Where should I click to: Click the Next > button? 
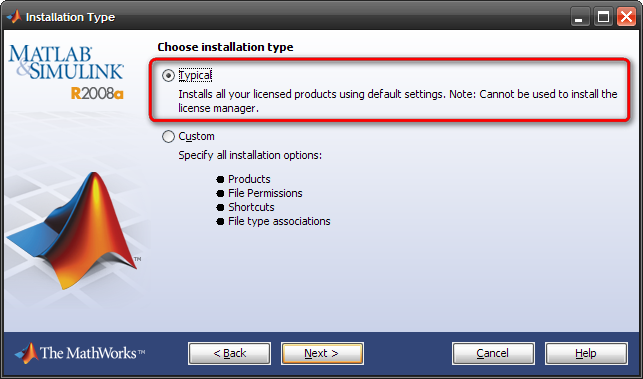(x=322, y=353)
